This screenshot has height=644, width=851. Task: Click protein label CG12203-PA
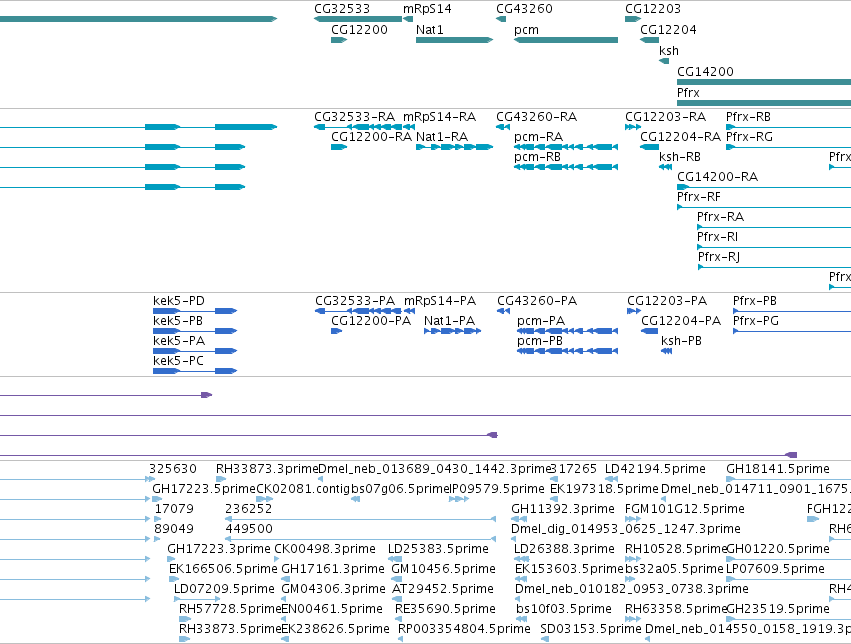(667, 301)
